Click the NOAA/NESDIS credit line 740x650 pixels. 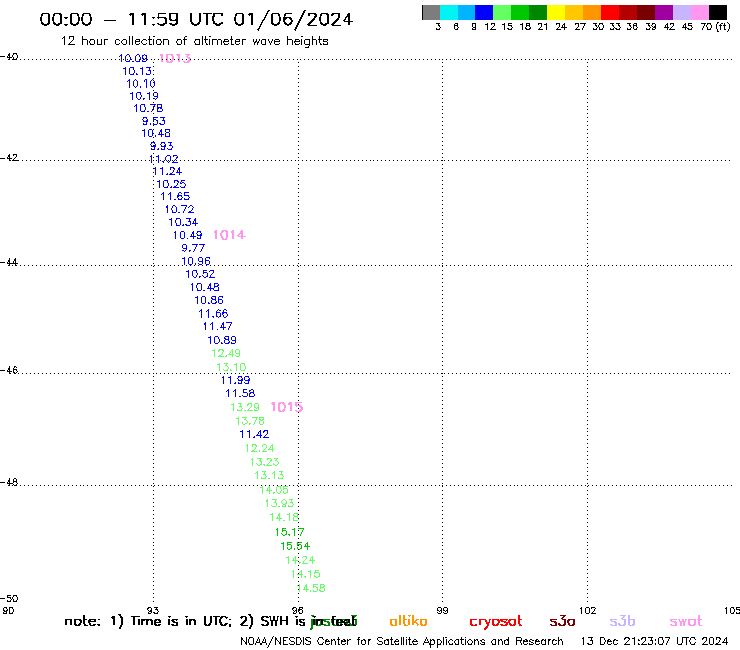[x=402, y=642]
